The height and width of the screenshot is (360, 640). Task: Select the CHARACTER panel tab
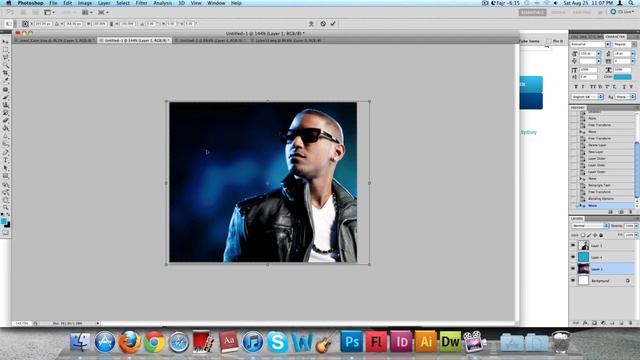615,37
